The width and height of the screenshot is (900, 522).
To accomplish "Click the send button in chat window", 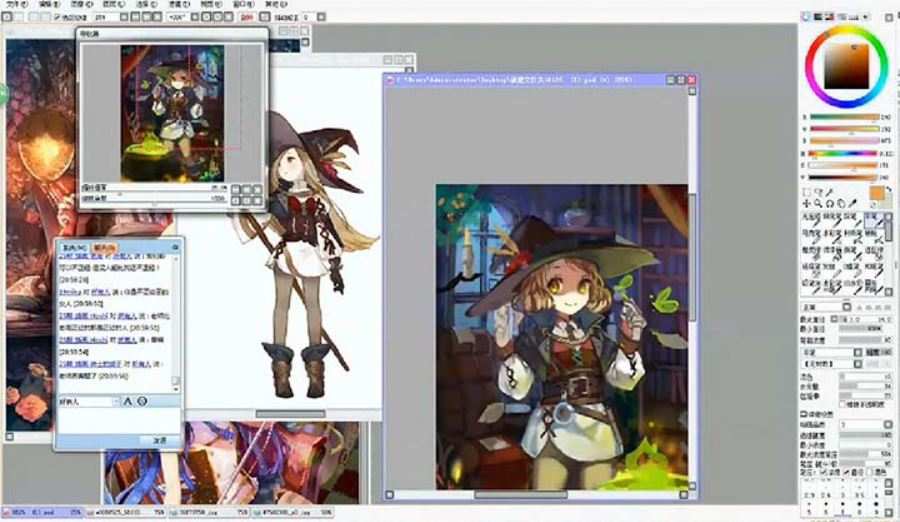I will pos(159,439).
